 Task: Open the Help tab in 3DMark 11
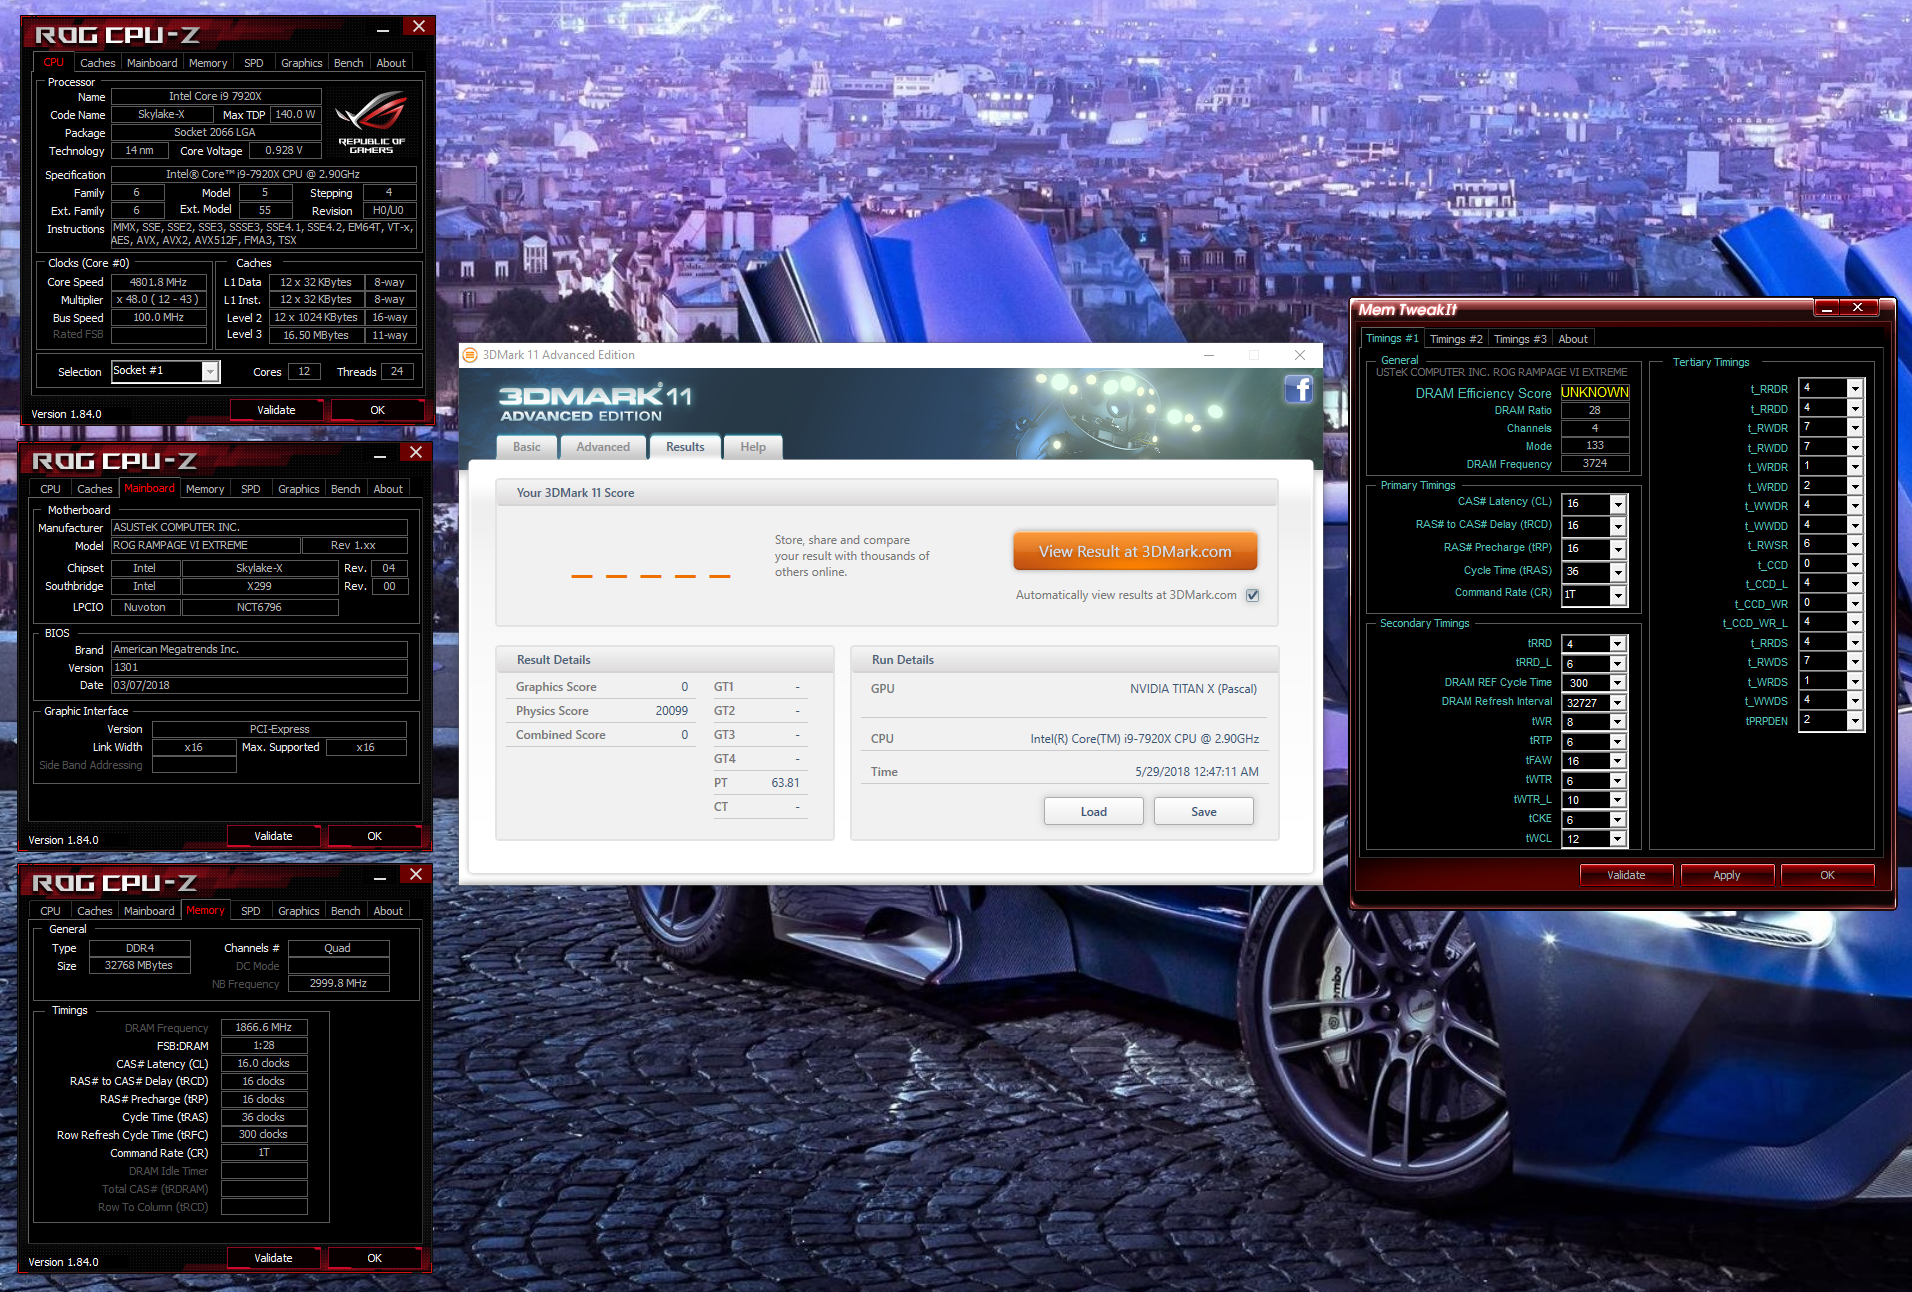(x=753, y=447)
